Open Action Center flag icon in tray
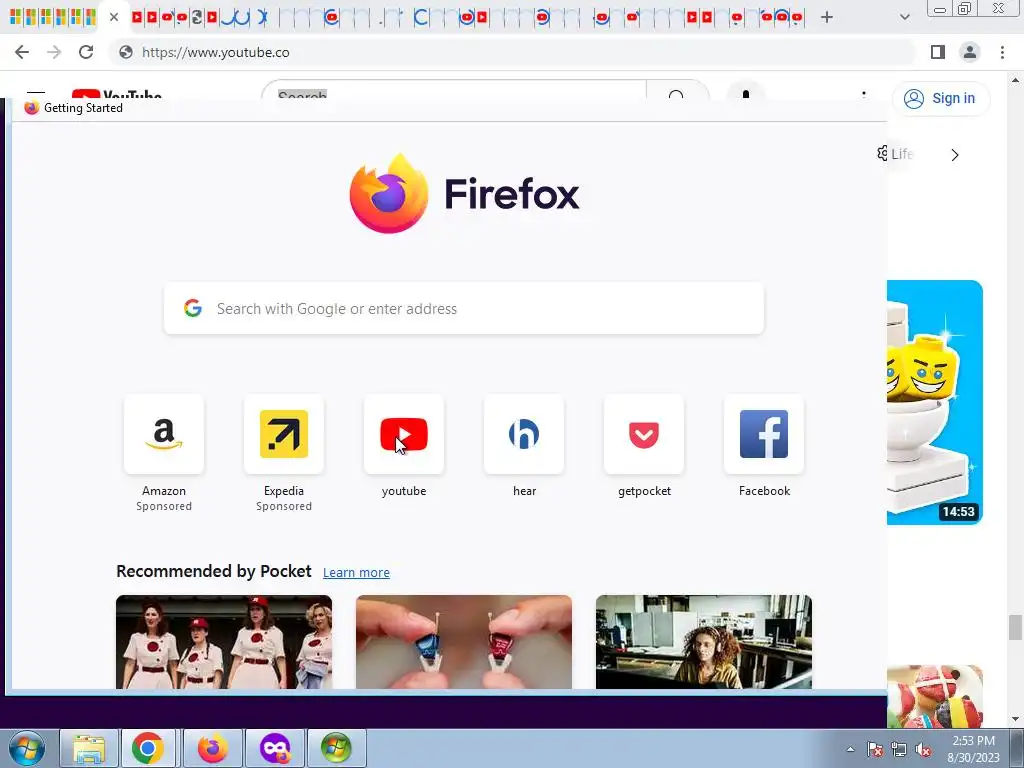The image size is (1024, 768). (x=875, y=749)
